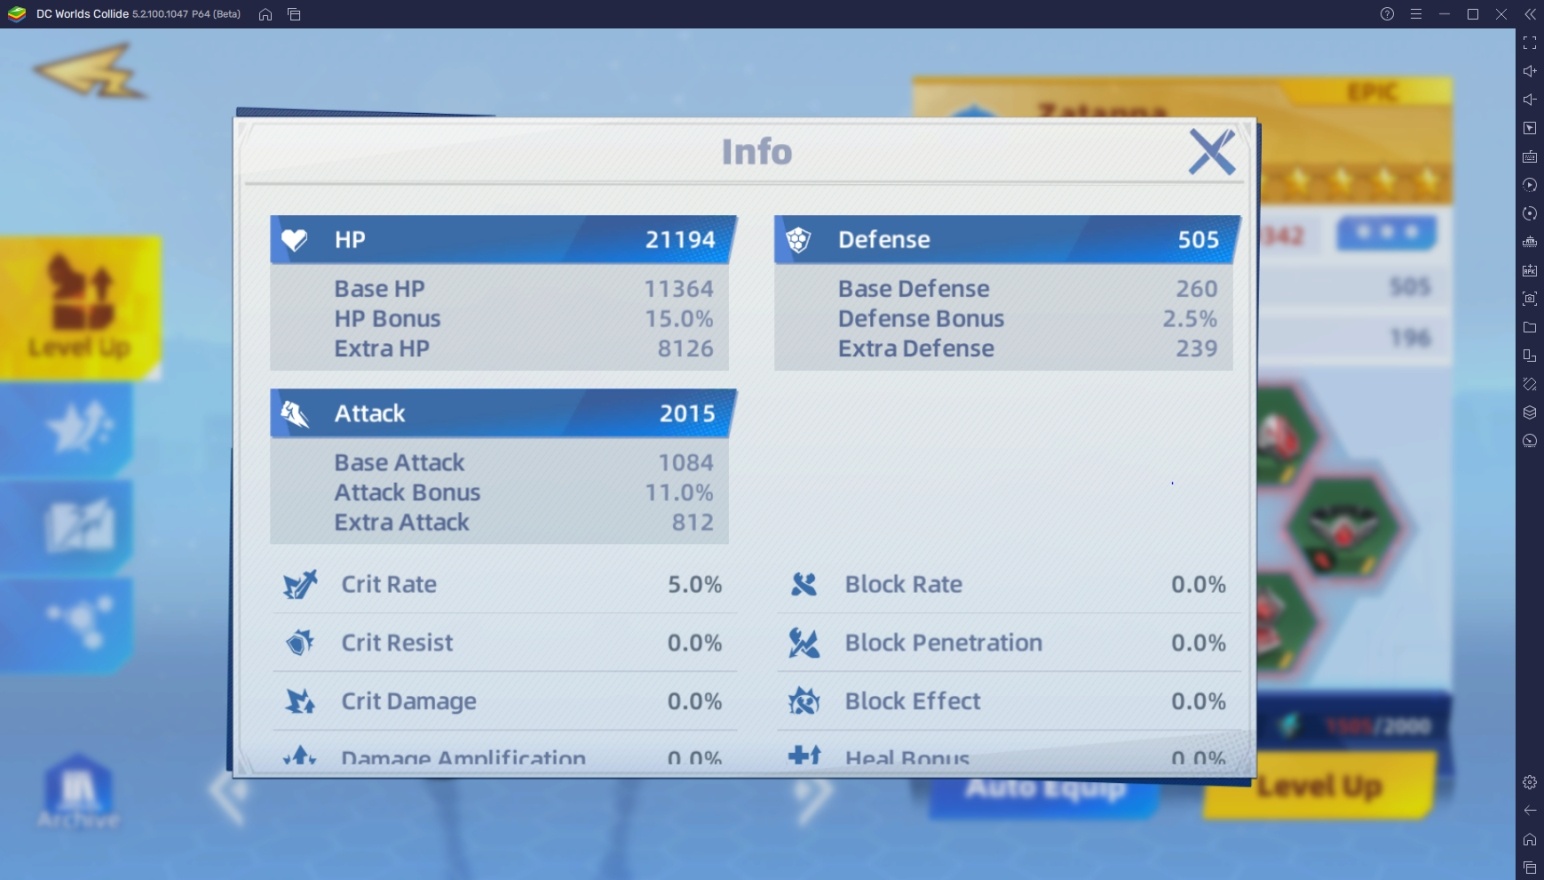Select the HP total 21194
This screenshot has width=1544, height=880.
680,240
